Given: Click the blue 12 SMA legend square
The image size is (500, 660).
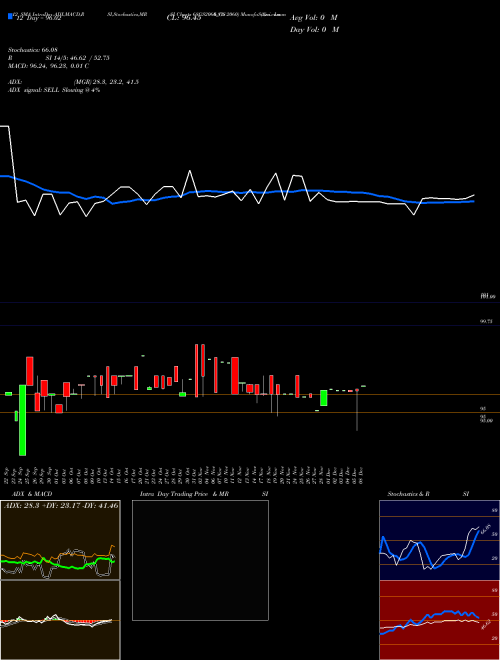Looking at the screenshot, I should coord(11,16).
